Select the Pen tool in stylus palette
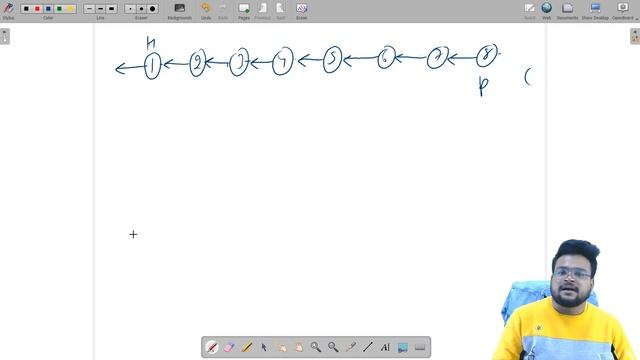The width and height of the screenshot is (640, 360). coord(212,347)
